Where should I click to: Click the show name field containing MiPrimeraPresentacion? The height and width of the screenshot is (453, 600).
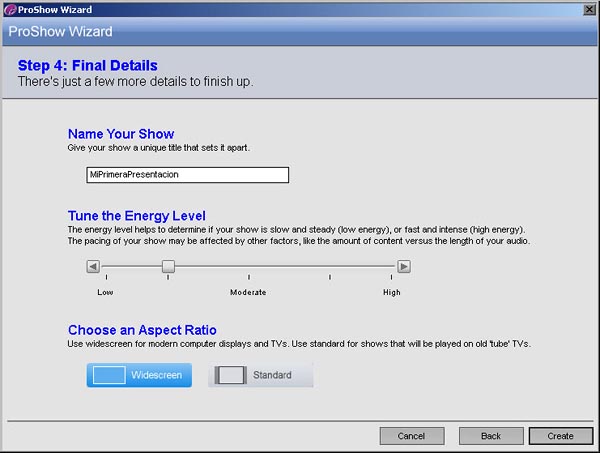(x=188, y=175)
